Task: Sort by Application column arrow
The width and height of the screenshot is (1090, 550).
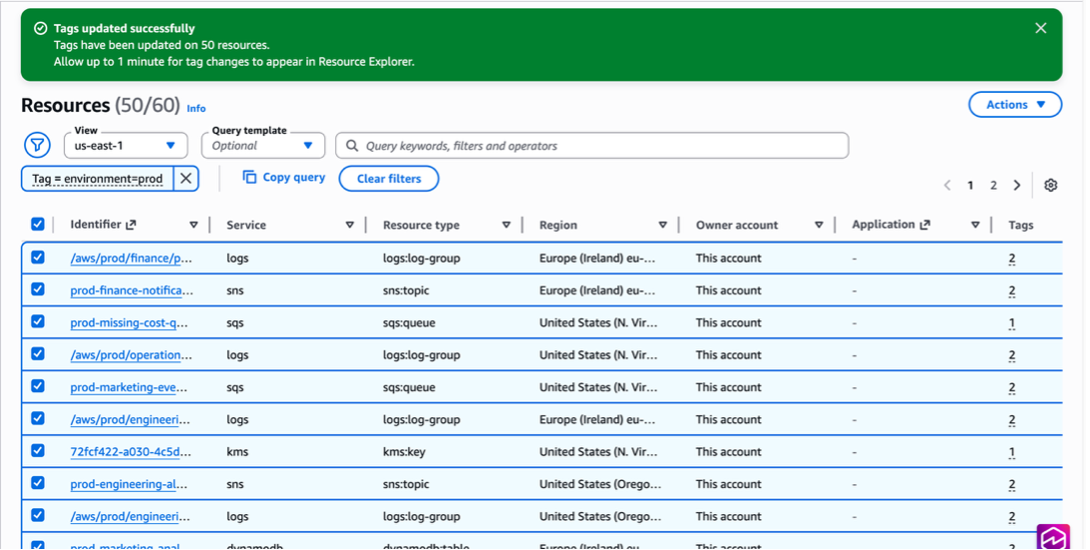Action: point(975,225)
